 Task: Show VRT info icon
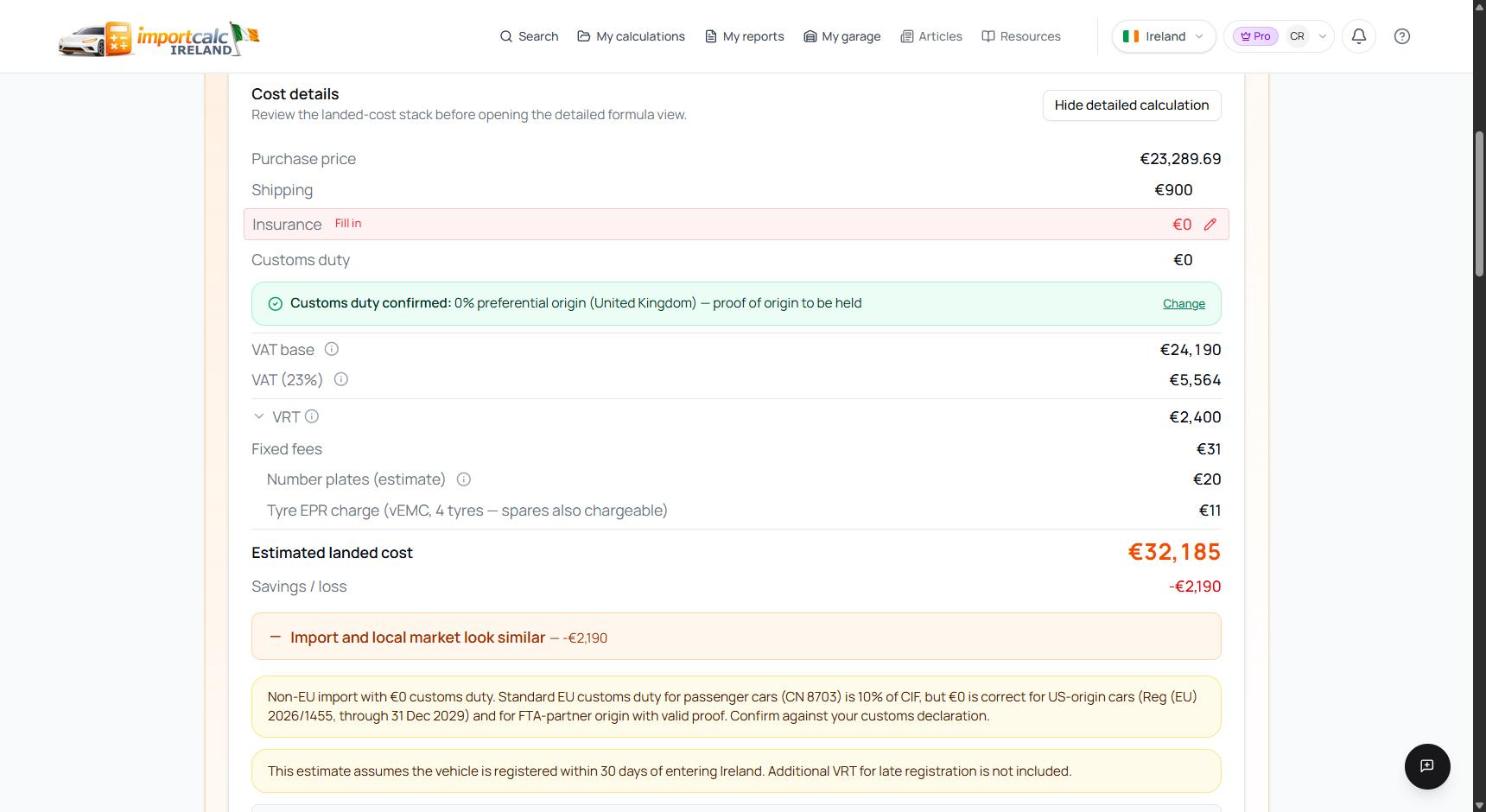coord(312,416)
